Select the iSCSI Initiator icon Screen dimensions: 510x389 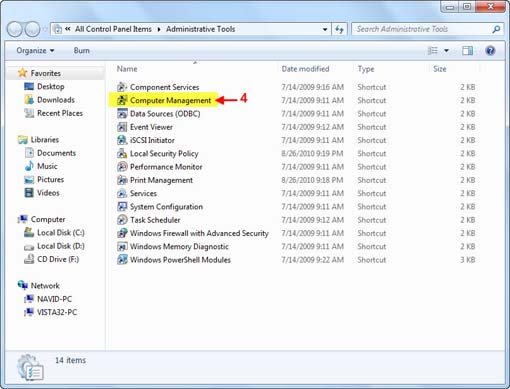pyautogui.click(x=122, y=140)
